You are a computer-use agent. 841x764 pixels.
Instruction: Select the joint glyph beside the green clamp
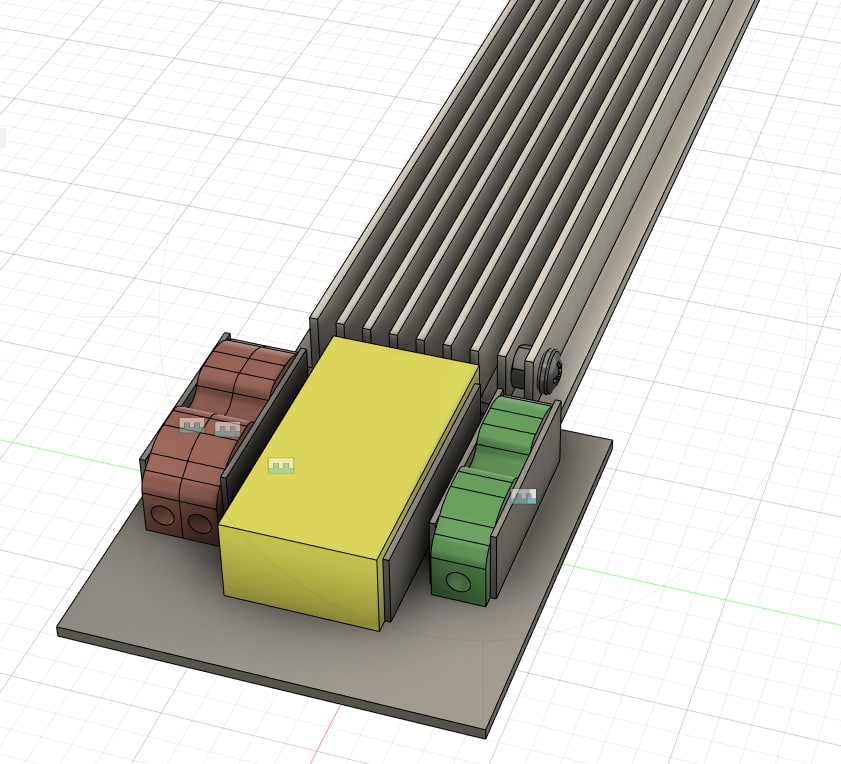[523, 497]
